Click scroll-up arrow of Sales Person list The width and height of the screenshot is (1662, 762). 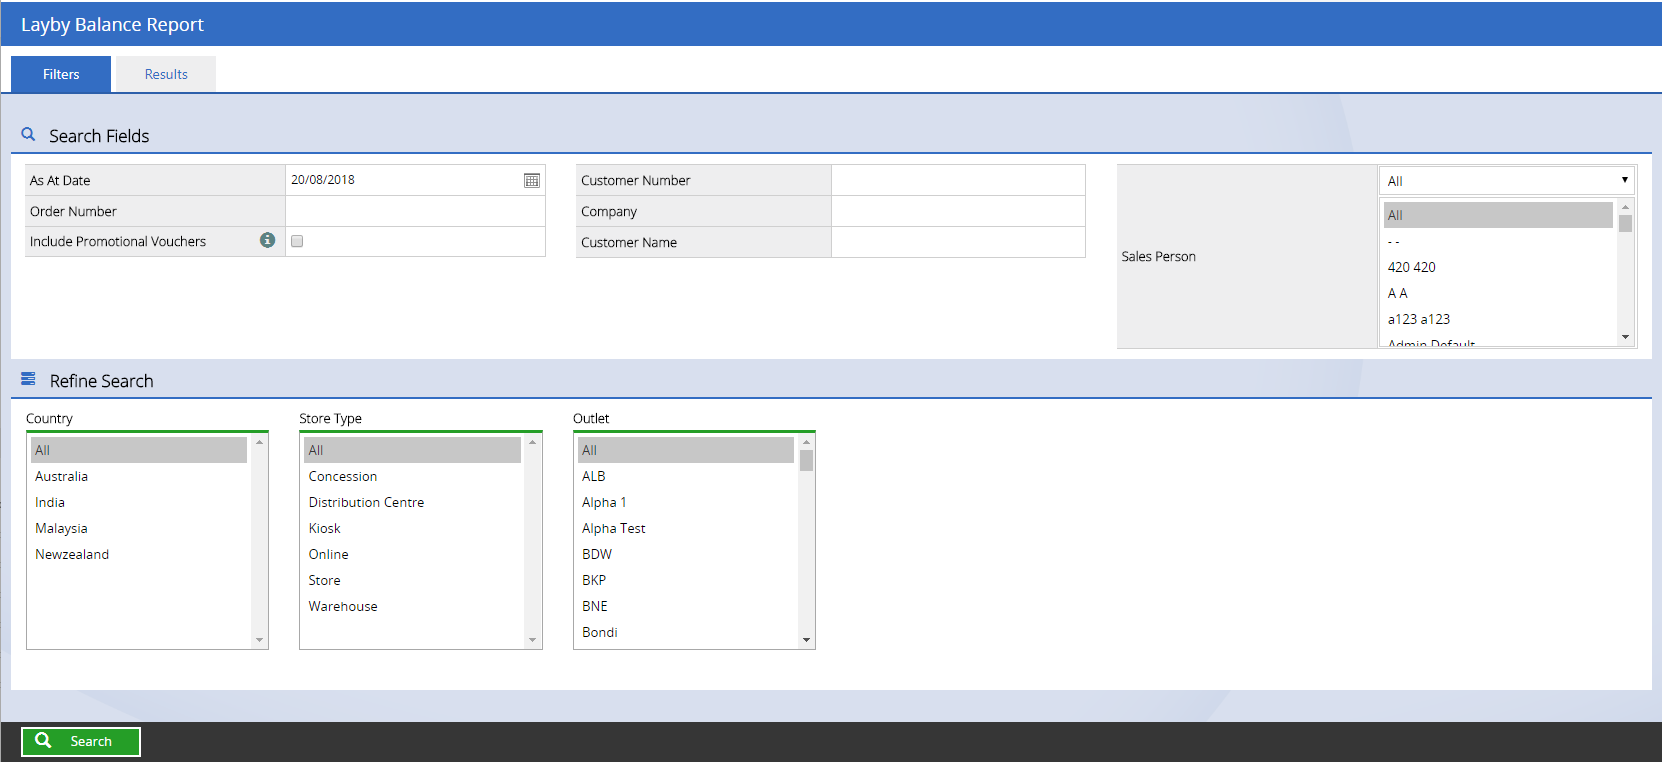coord(1625,207)
